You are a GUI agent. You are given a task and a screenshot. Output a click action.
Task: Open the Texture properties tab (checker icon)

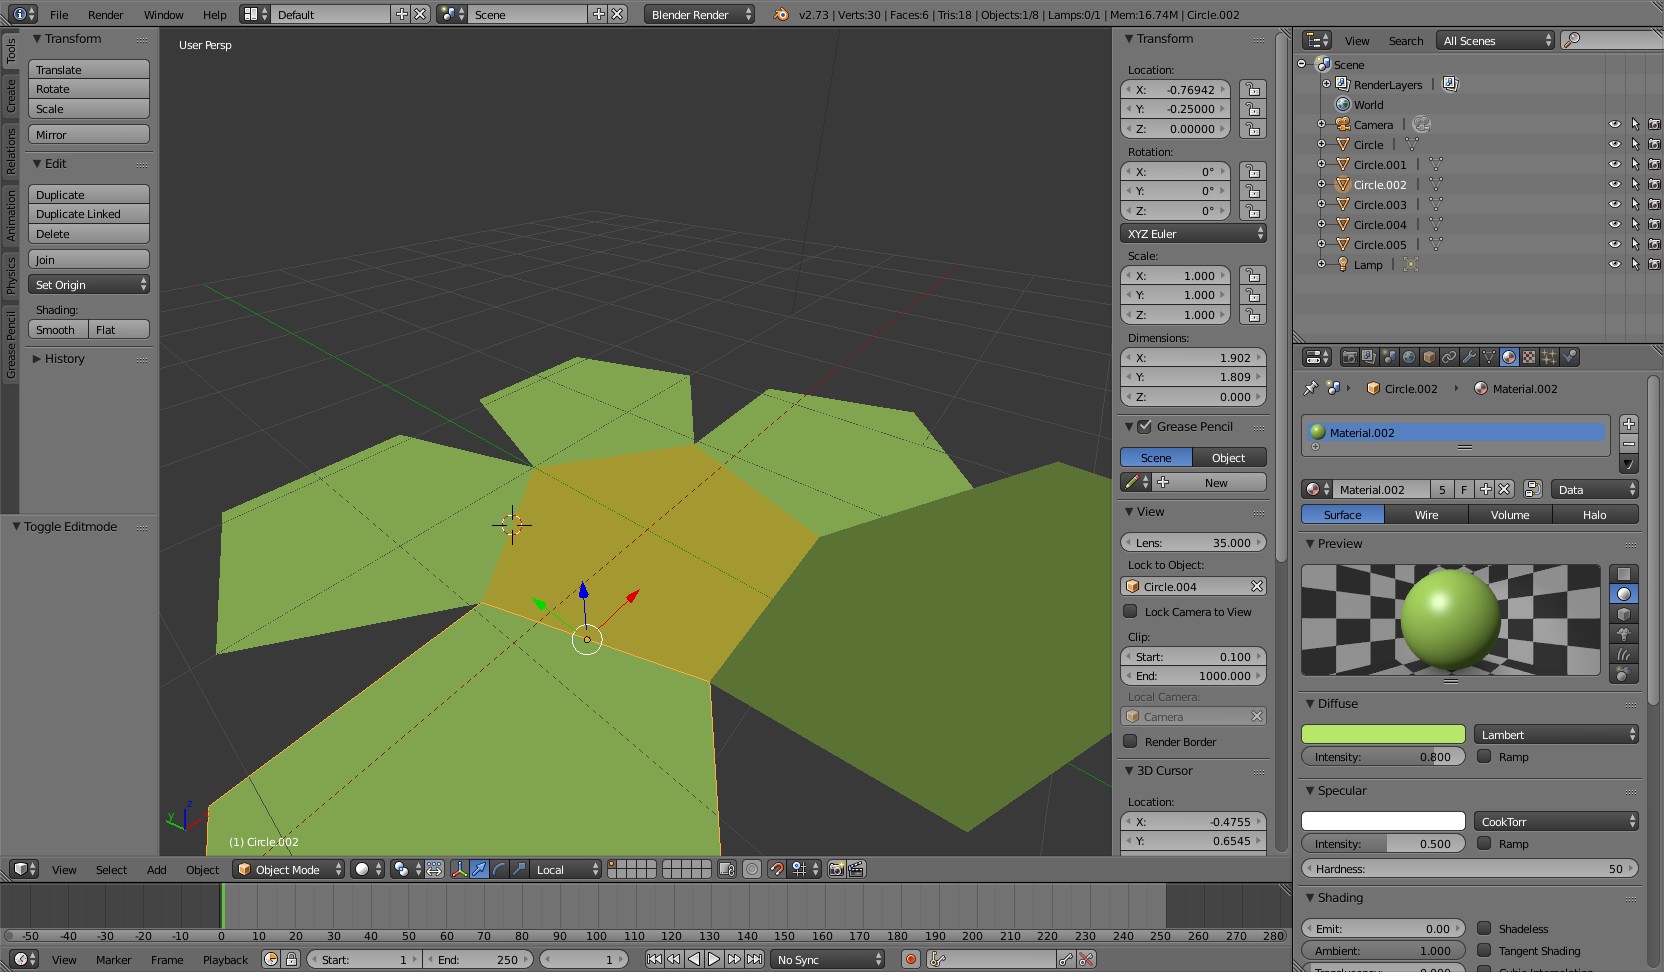point(1529,357)
